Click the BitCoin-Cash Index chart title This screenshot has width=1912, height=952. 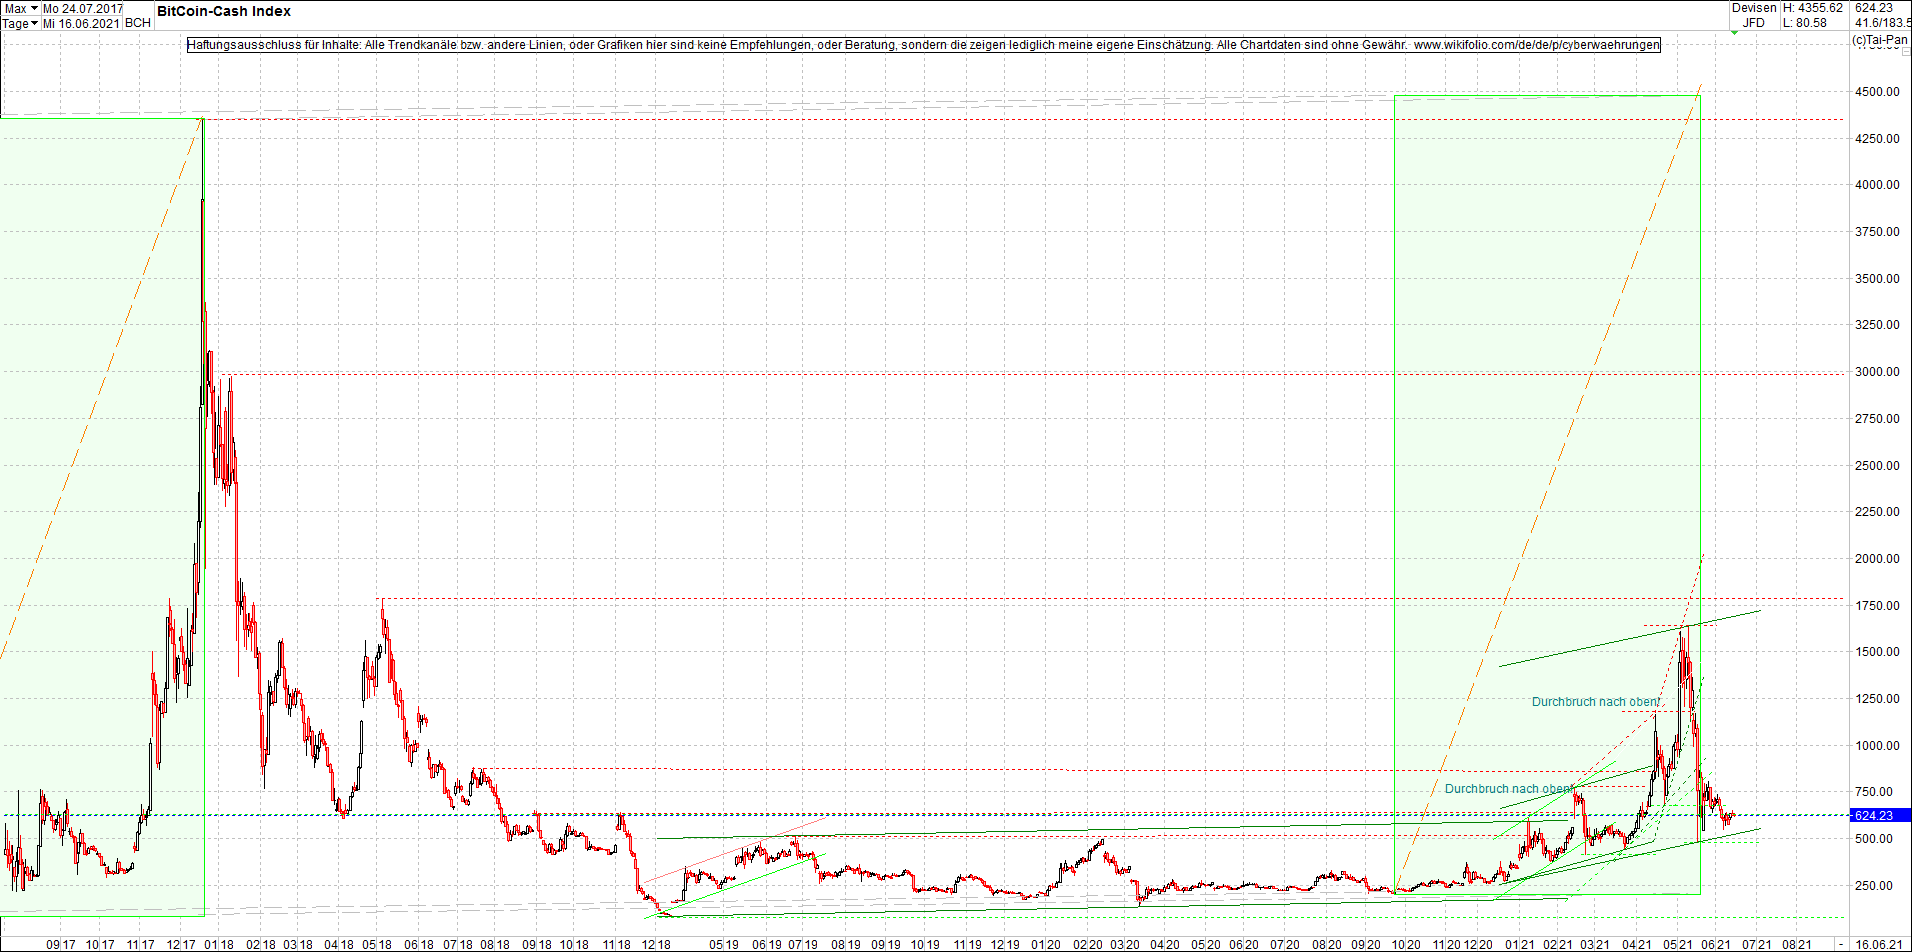[x=224, y=11]
